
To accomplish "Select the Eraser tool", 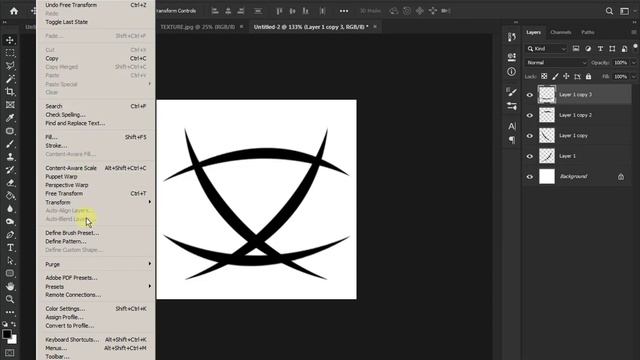I will 10,183.
